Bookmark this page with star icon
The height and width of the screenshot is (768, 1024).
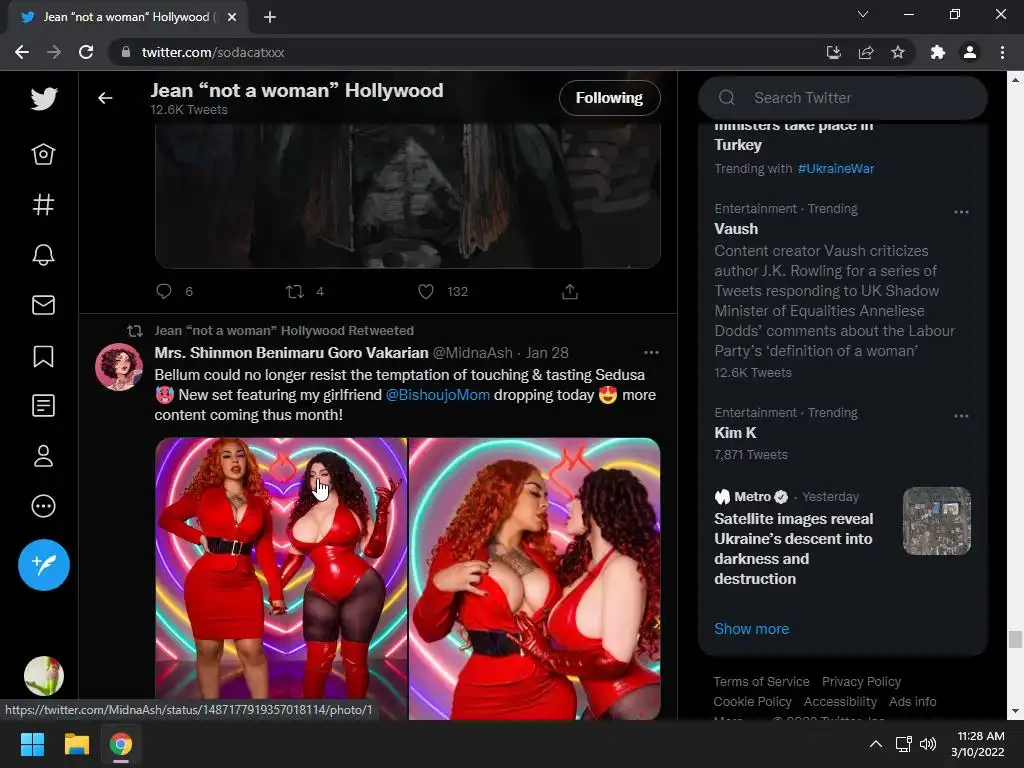pyautogui.click(x=898, y=52)
